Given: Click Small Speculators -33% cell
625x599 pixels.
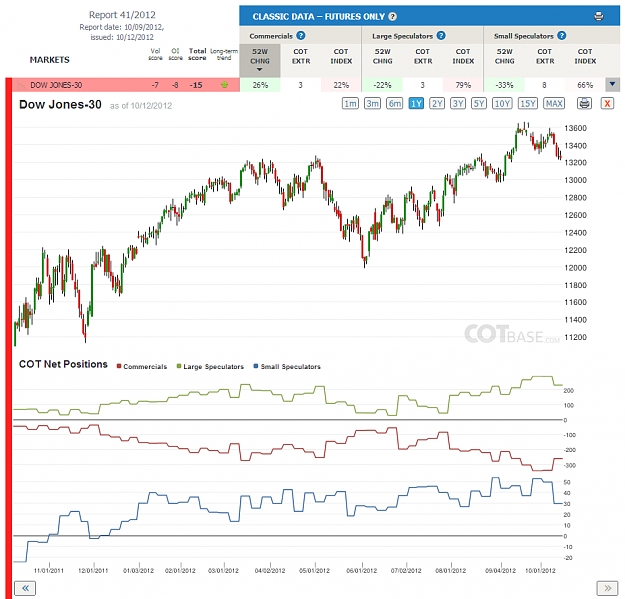Looking at the screenshot, I should [504, 84].
